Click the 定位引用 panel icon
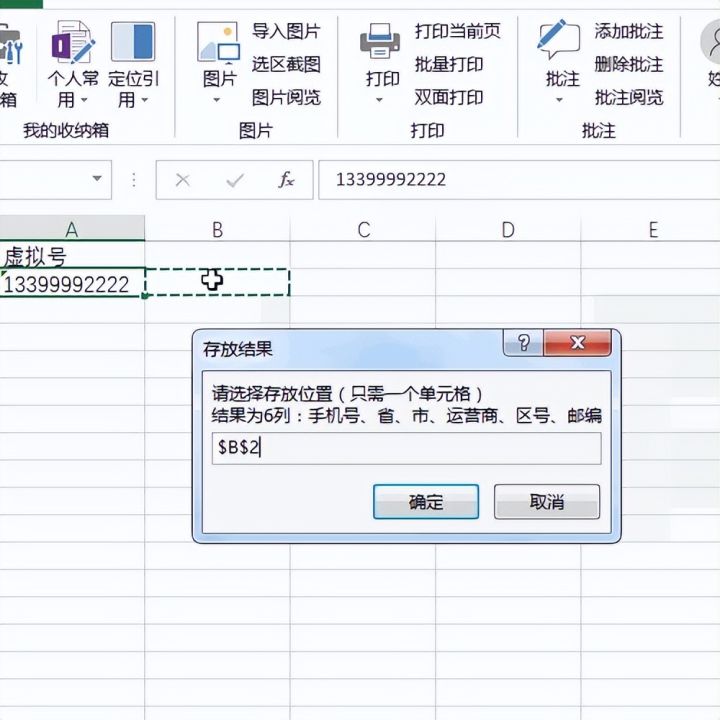Screen dimensions: 720x720 pyautogui.click(x=133, y=42)
